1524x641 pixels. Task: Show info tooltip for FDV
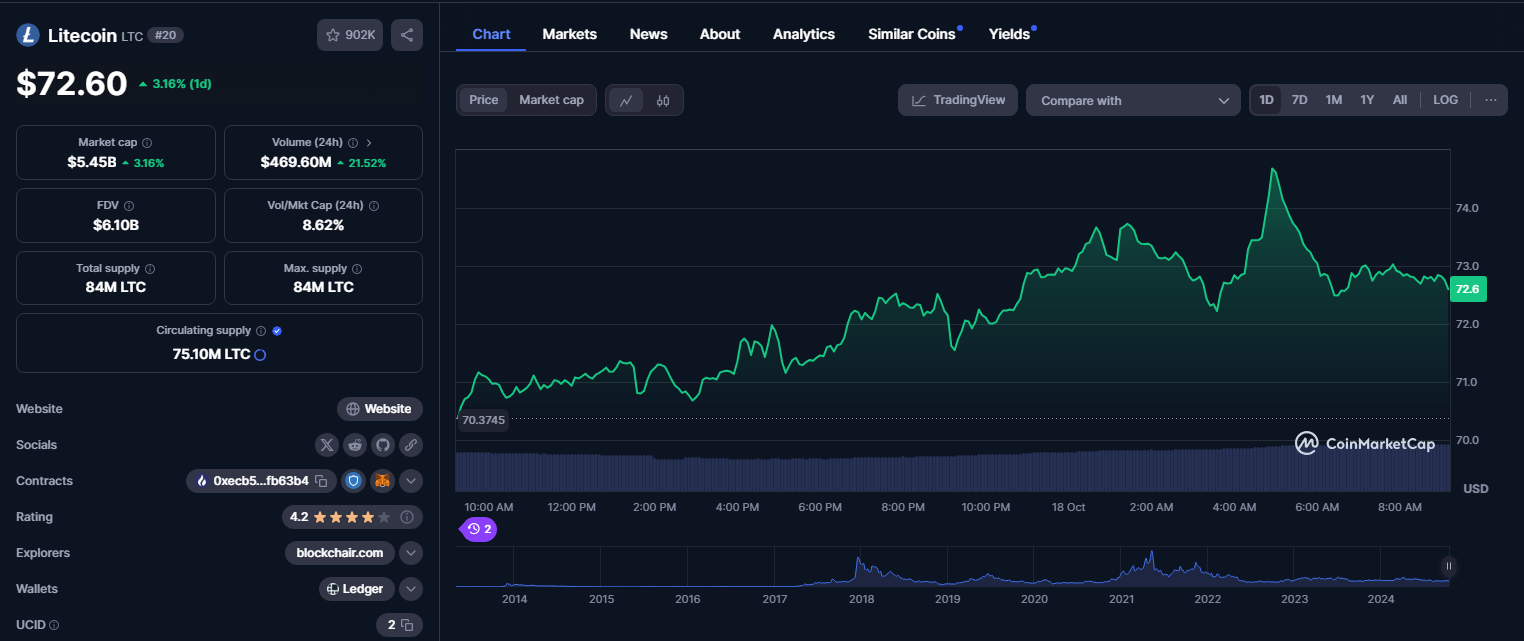[129, 206]
